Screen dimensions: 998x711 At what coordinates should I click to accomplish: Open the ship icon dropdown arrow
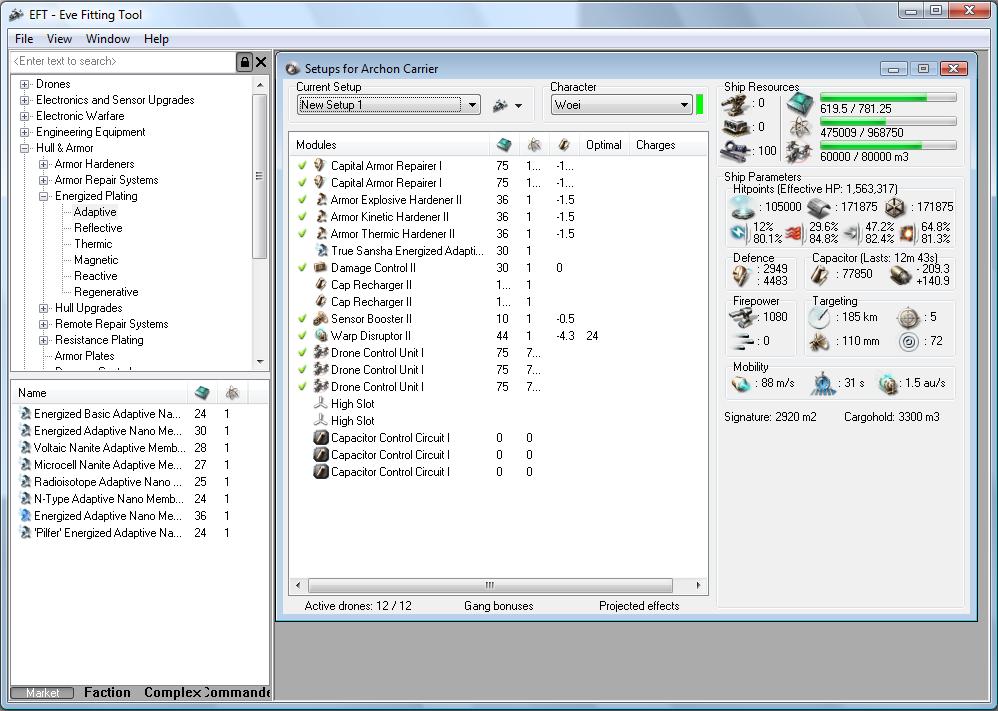pos(519,106)
